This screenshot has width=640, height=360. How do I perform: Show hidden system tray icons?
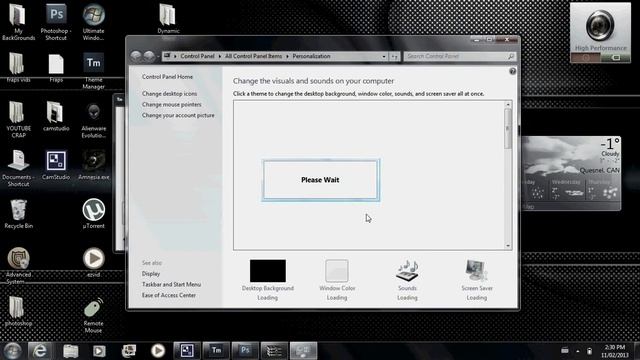click(578, 351)
